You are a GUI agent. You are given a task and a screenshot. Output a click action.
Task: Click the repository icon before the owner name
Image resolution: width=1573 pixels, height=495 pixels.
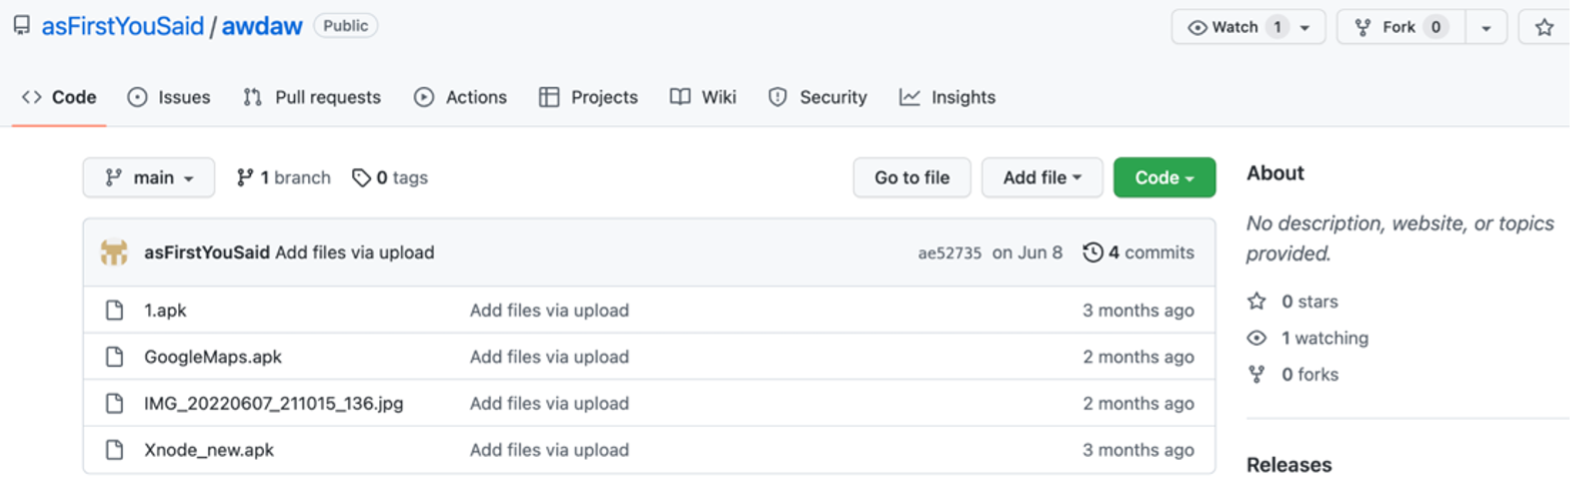point(21,26)
